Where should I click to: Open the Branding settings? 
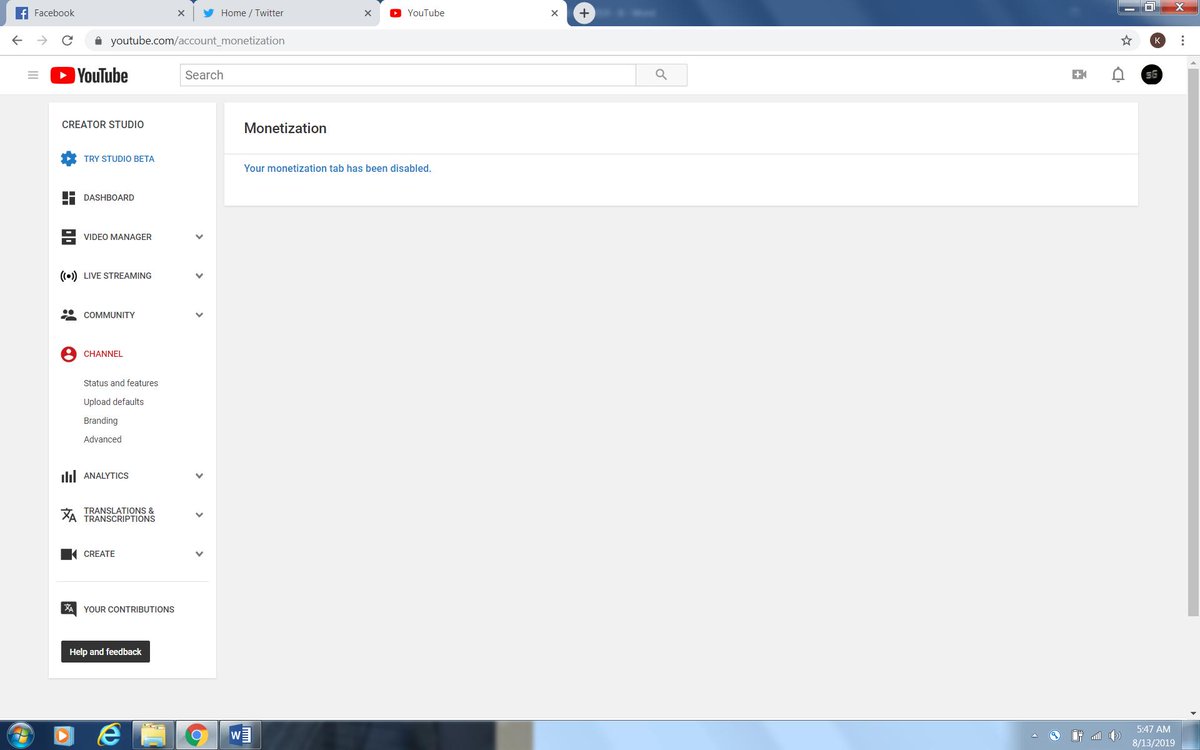(x=101, y=421)
